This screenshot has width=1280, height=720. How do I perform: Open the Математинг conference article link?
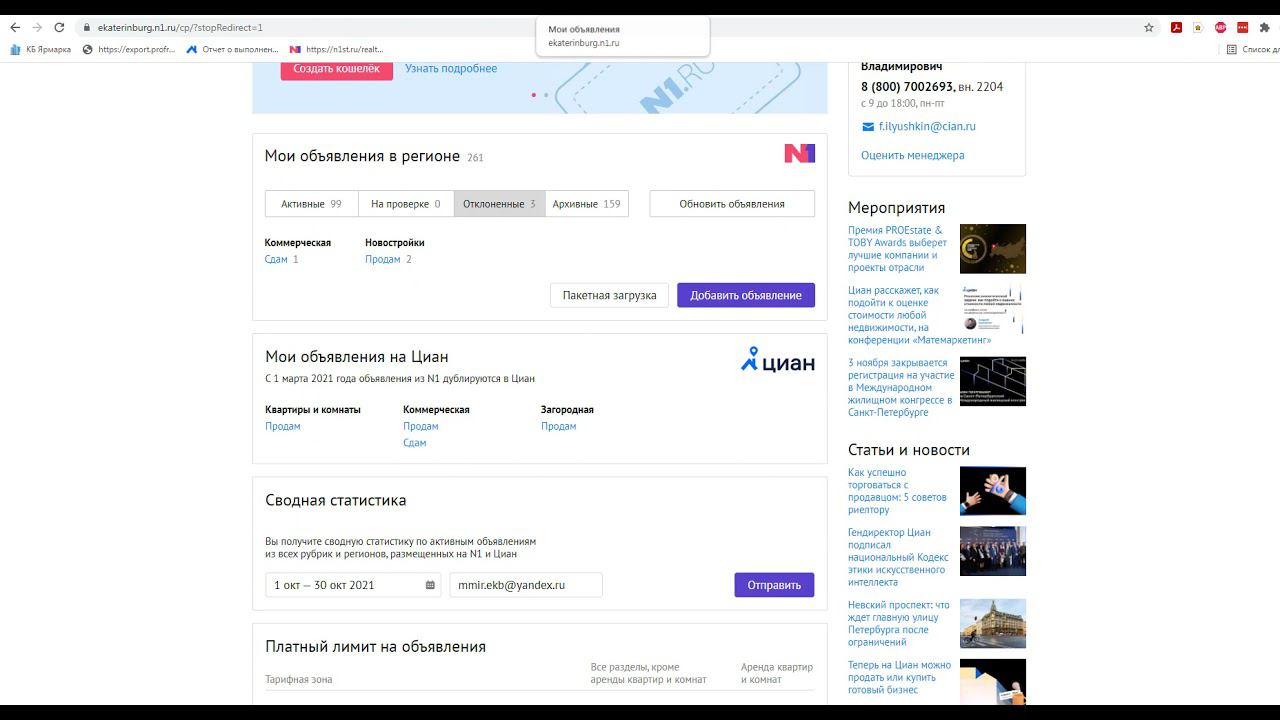tap(920, 315)
